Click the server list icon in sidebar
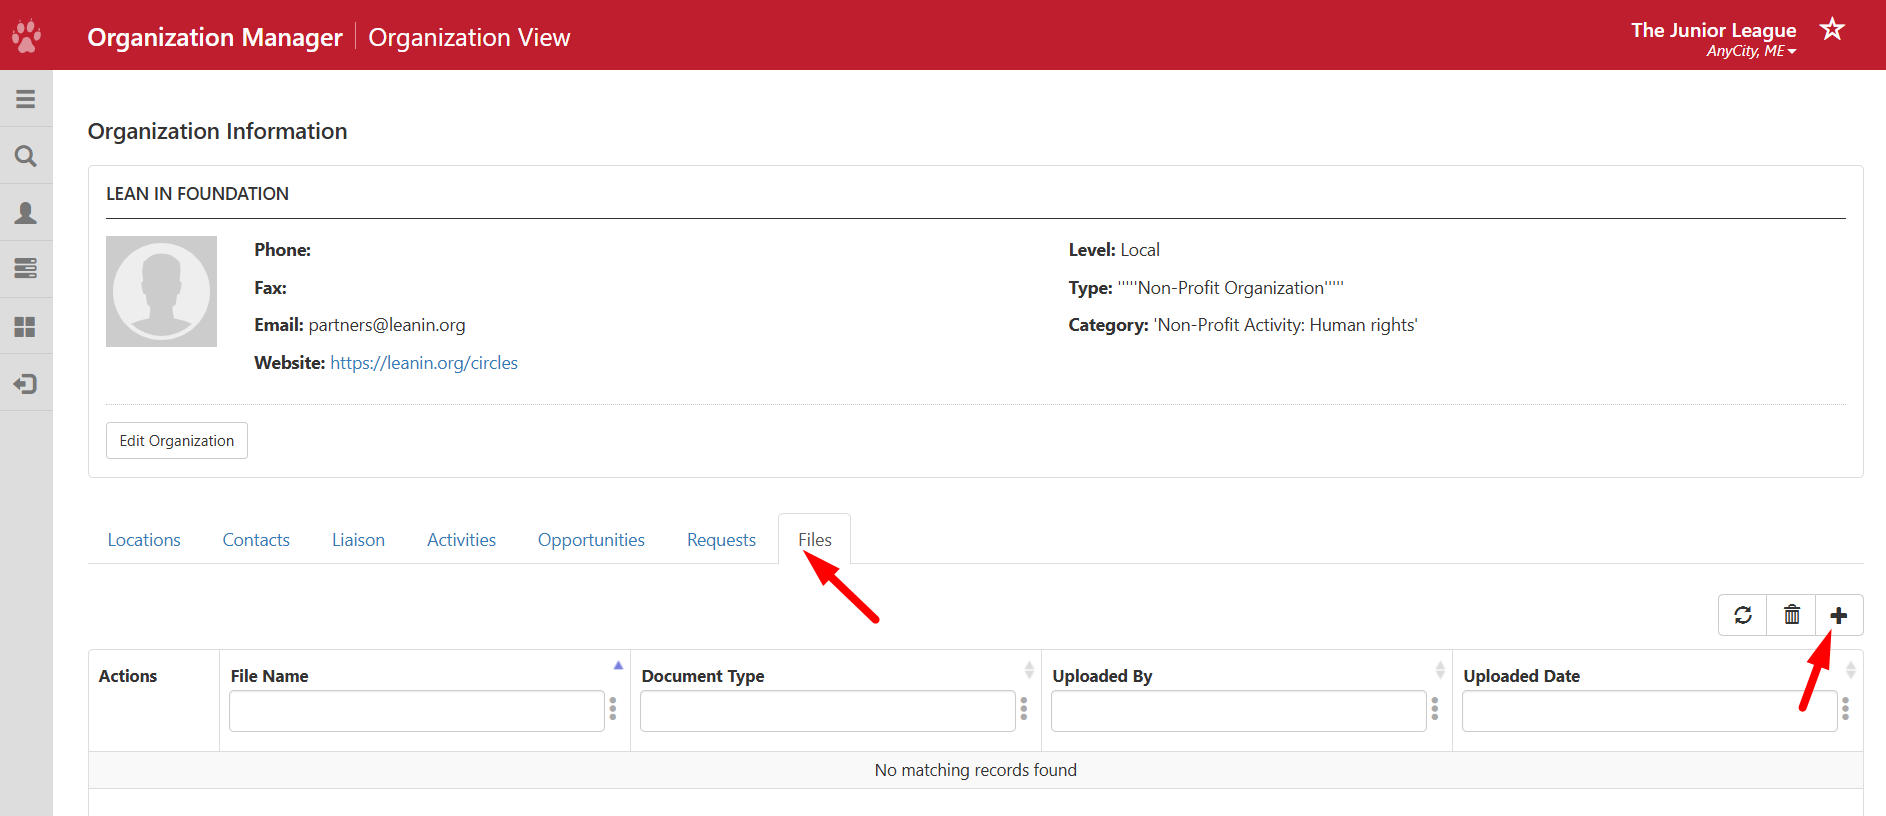Viewport: 1886px width, 816px height. click(26, 269)
